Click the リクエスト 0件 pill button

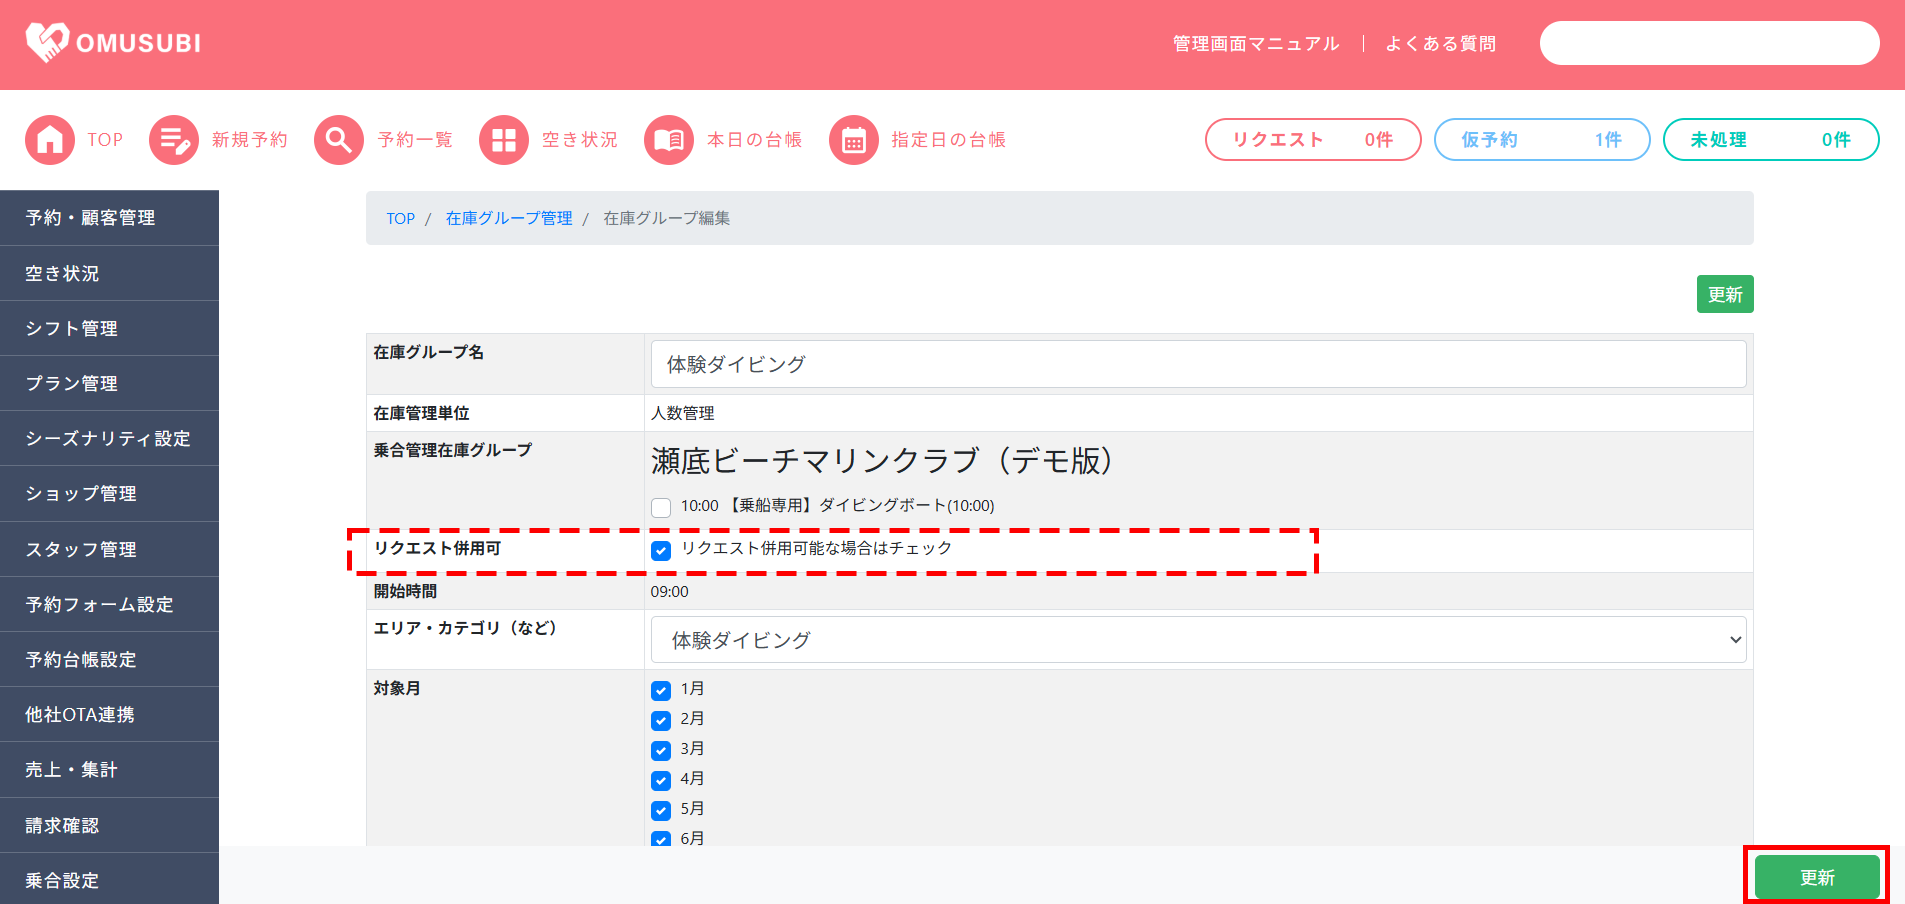point(1312,140)
